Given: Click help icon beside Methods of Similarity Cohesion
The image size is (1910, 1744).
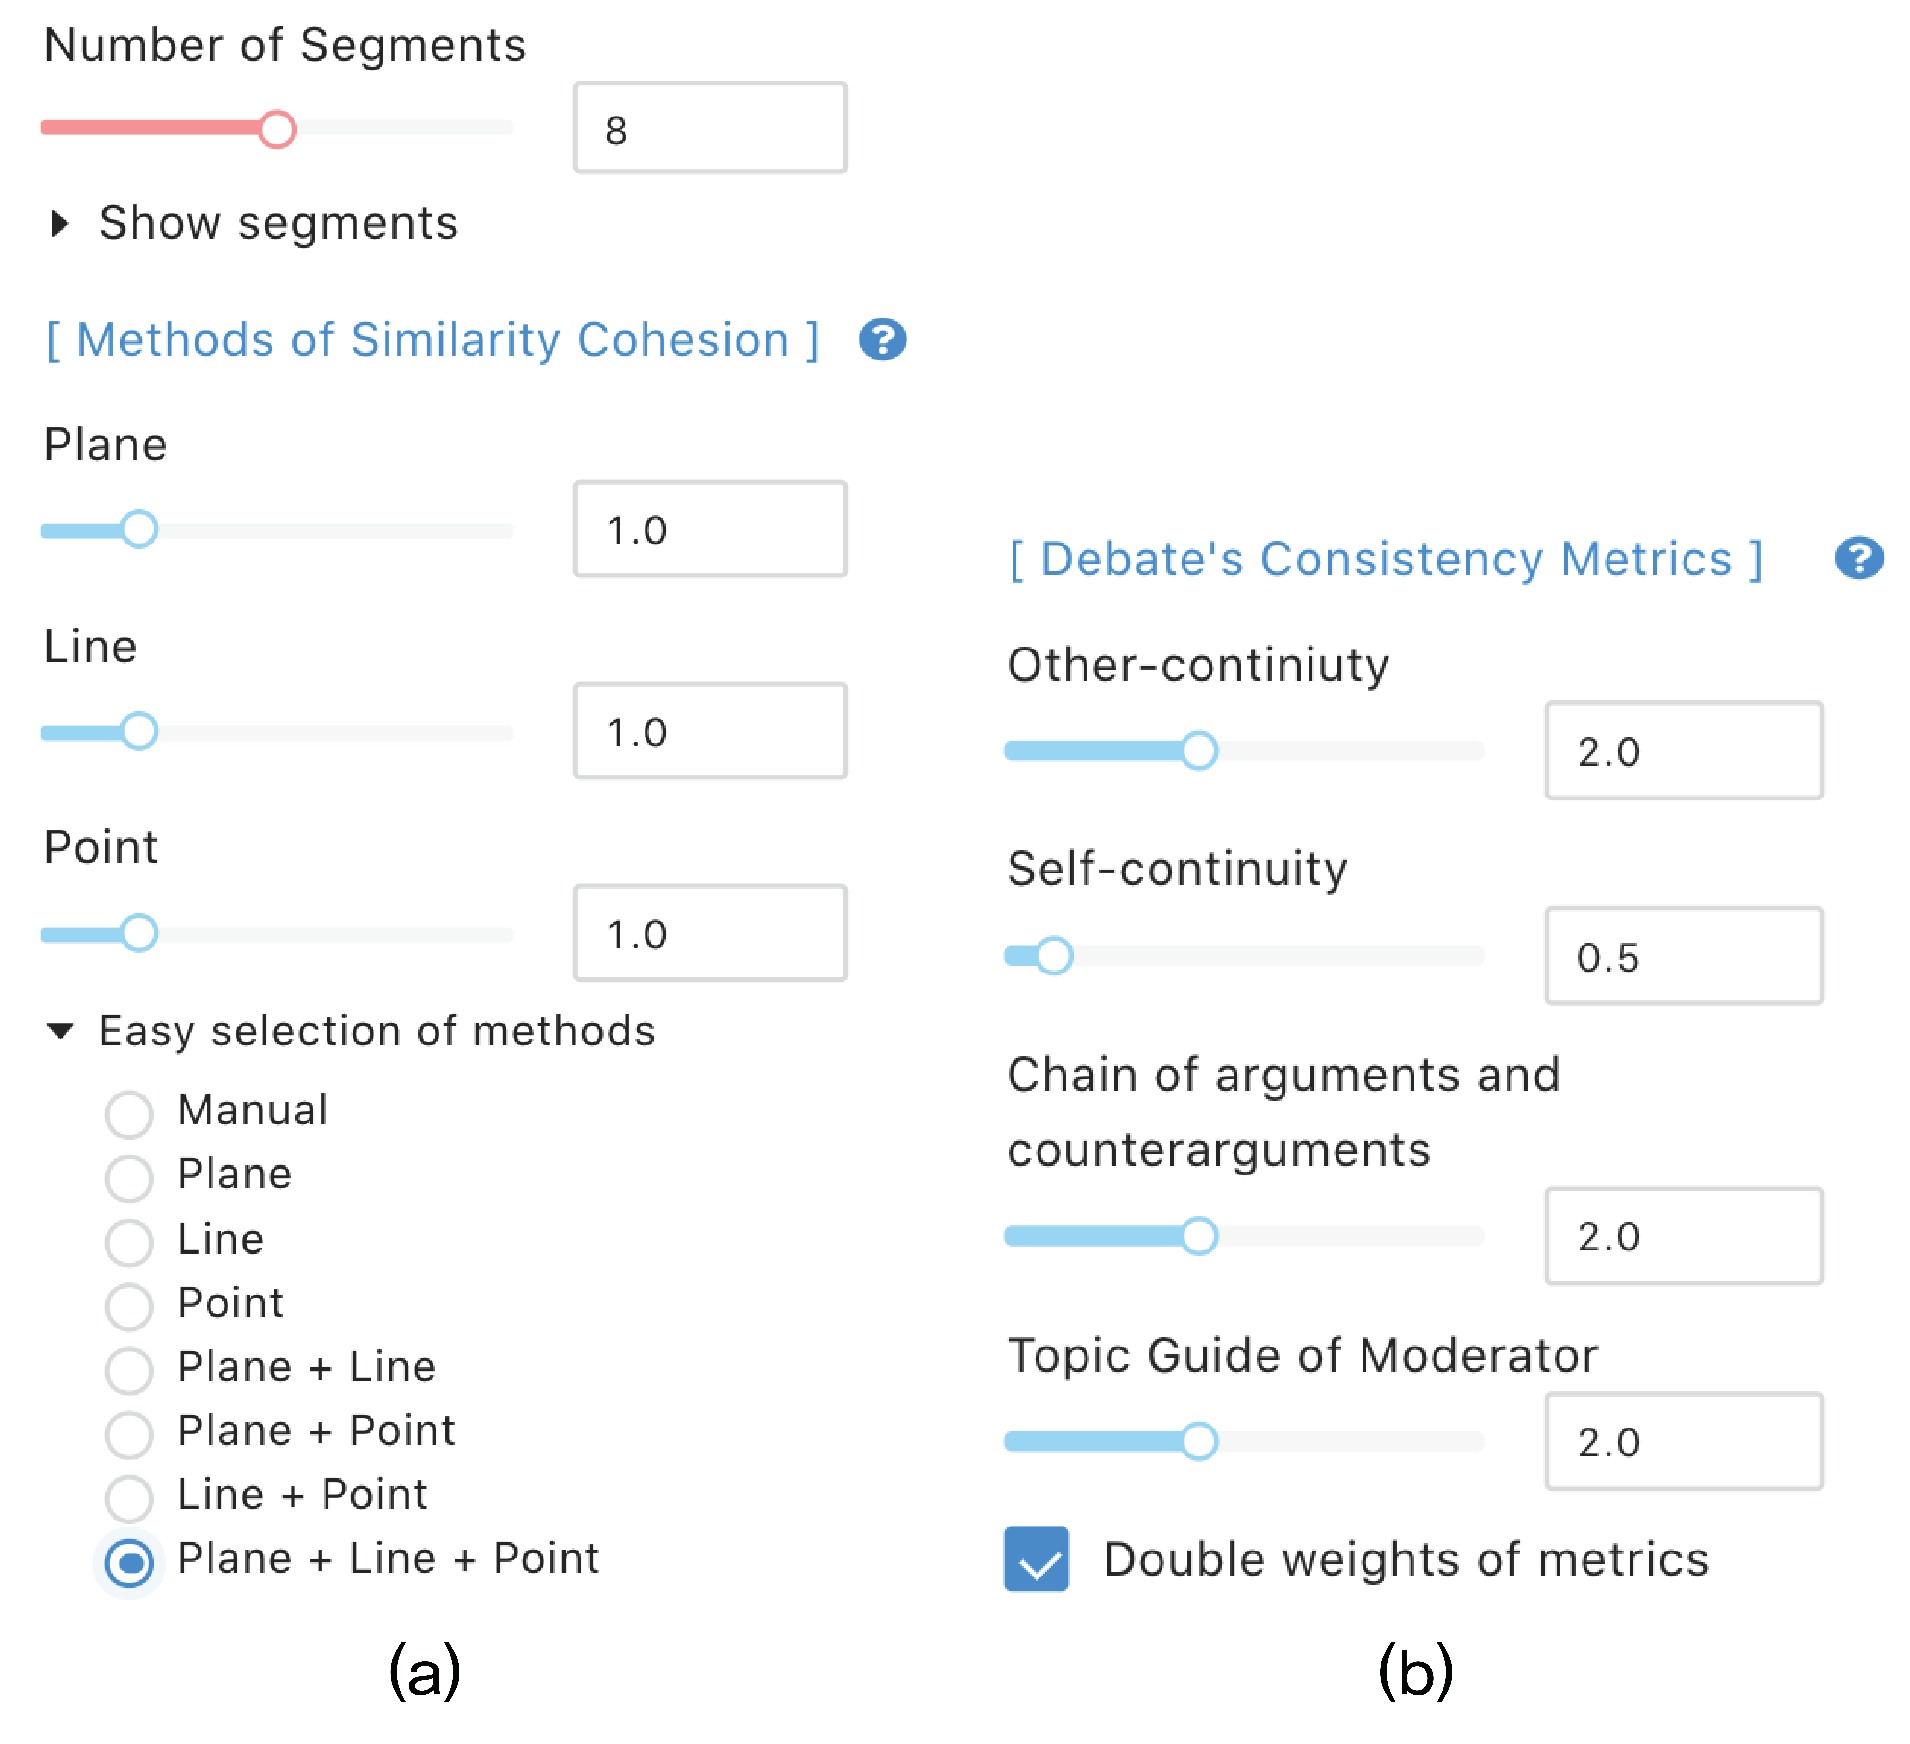Looking at the screenshot, I should tap(882, 340).
